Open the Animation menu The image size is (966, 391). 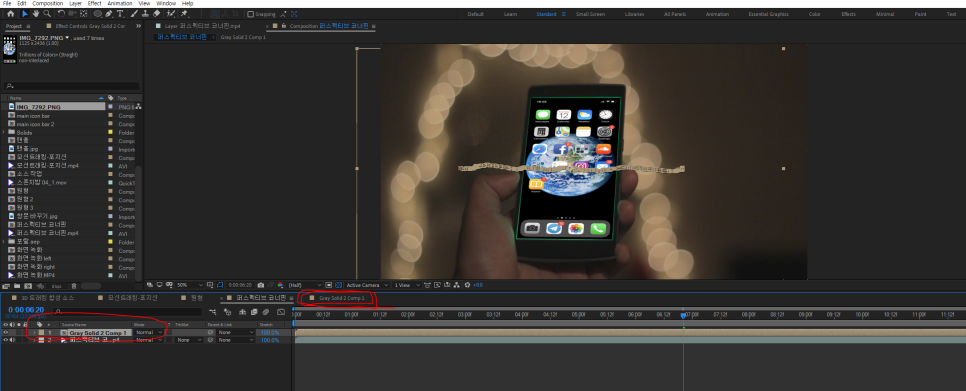pyautogui.click(x=120, y=3)
